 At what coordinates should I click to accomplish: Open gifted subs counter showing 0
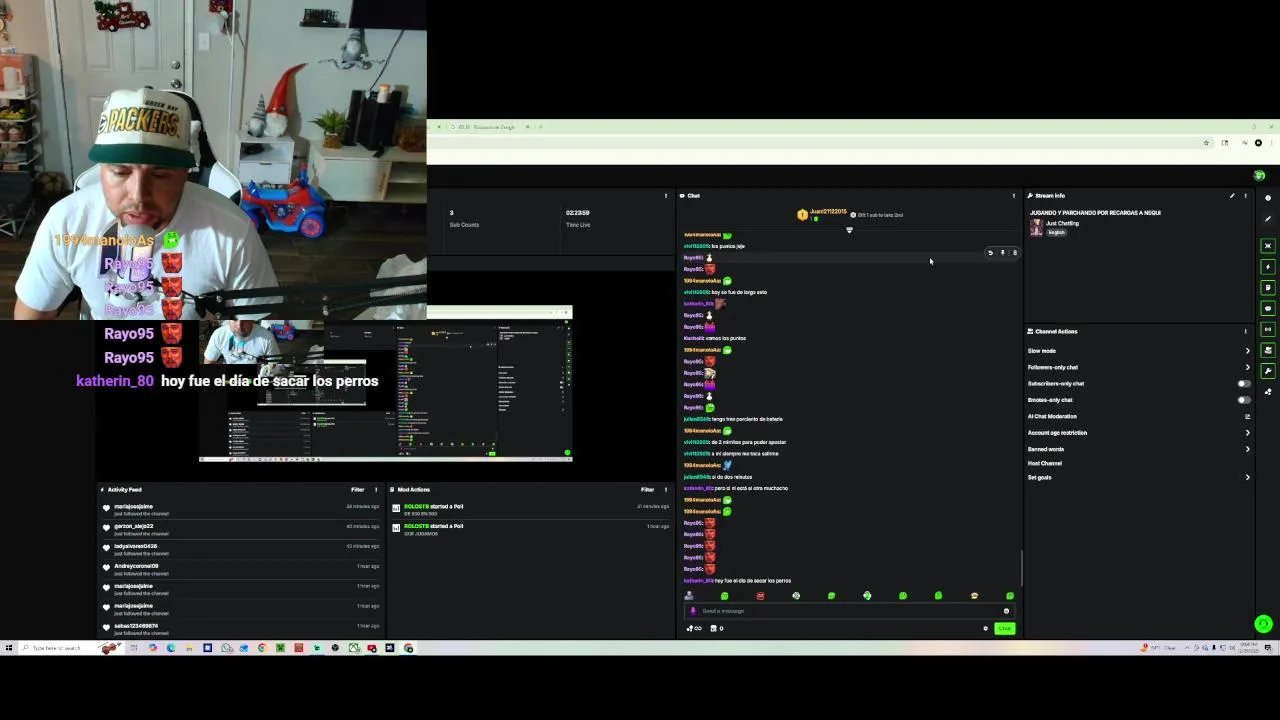point(716,629)
